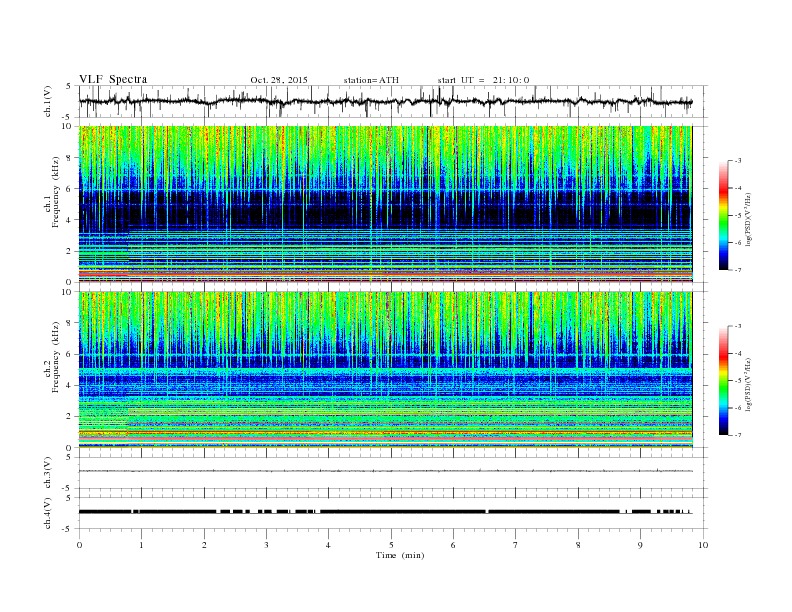
Task: Click inside the ch.1 spectrogram panel
Action: pyautogui.click(x=386, y=204)
